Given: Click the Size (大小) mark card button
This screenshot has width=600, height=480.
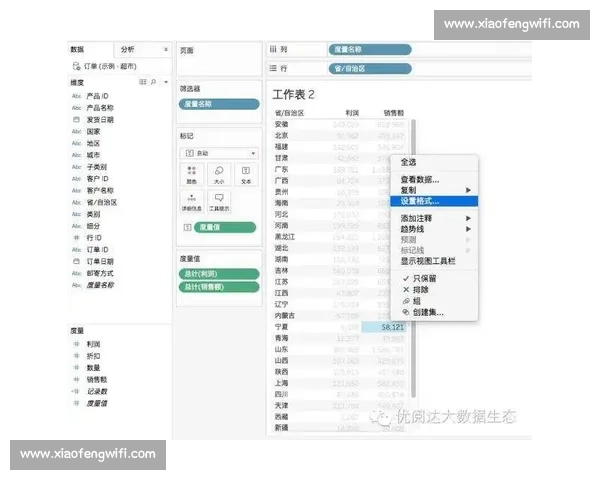Looking at the screenshot, I should (x=219, y=174).
